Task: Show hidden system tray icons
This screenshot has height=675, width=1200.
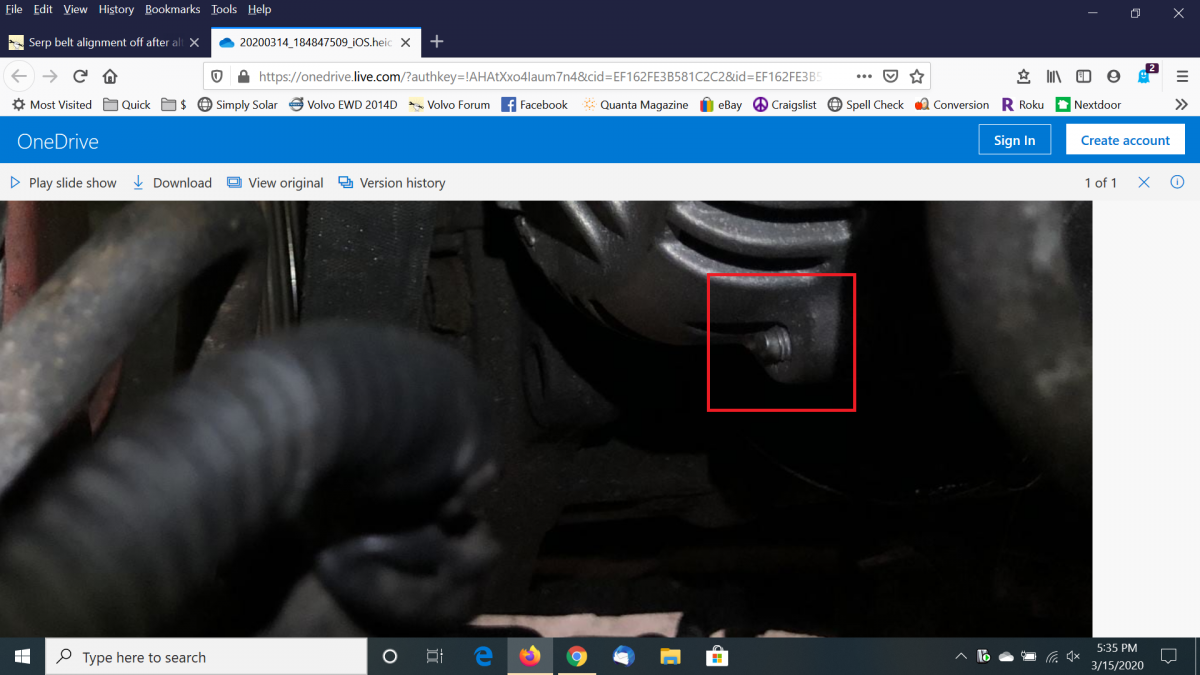Action: (x=961, y=657)
